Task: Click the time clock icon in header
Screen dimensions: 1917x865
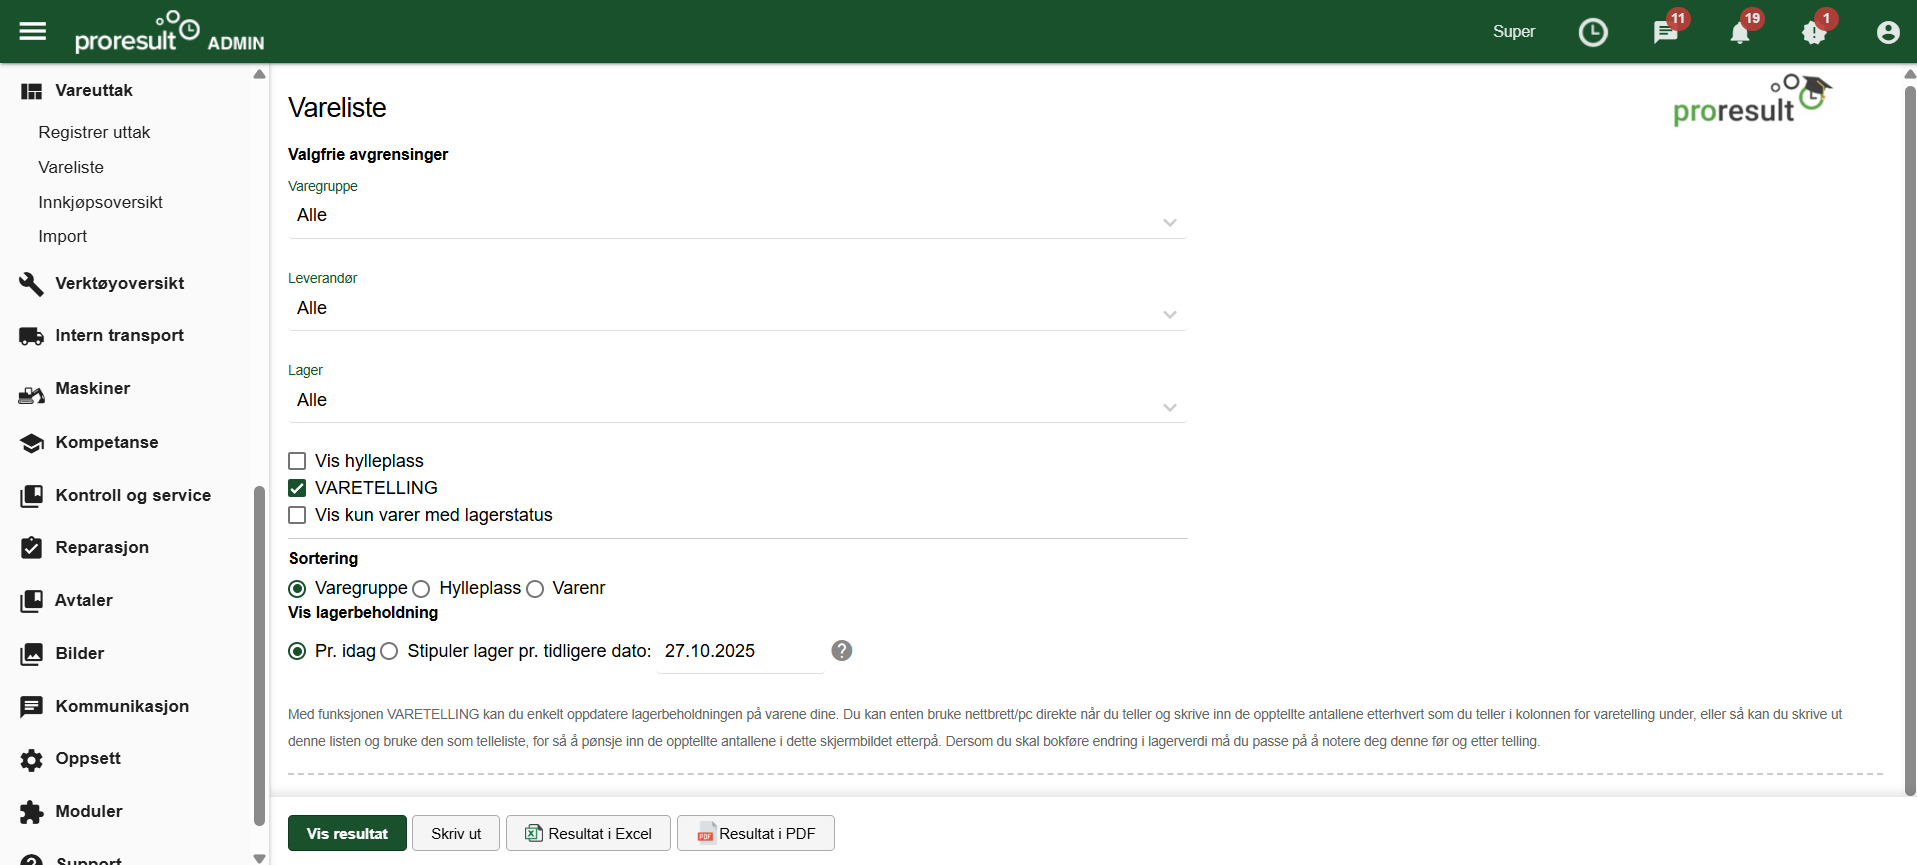Action: click(1592, 32)
